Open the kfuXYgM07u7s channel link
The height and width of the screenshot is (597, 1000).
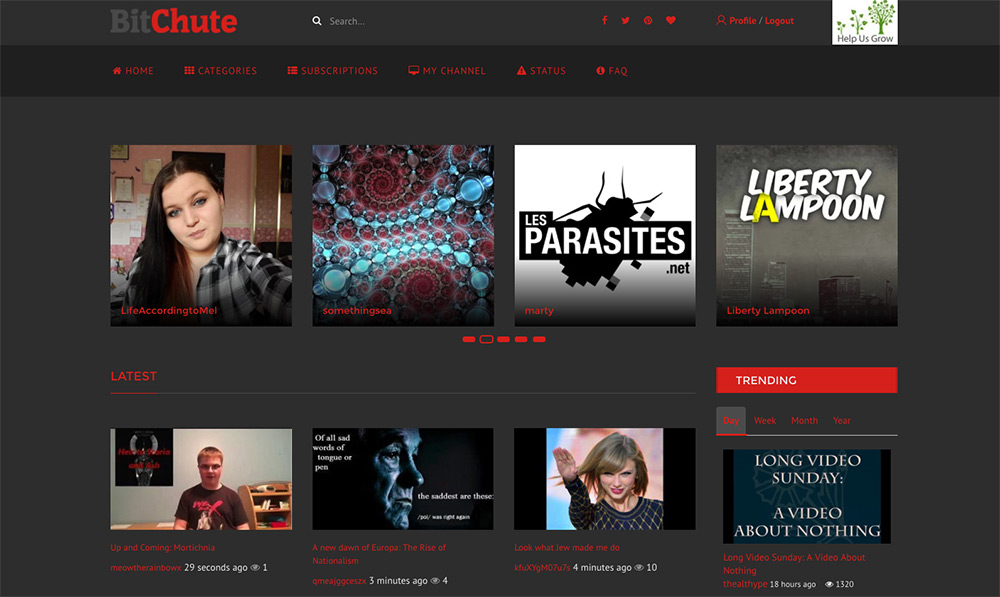542,568
